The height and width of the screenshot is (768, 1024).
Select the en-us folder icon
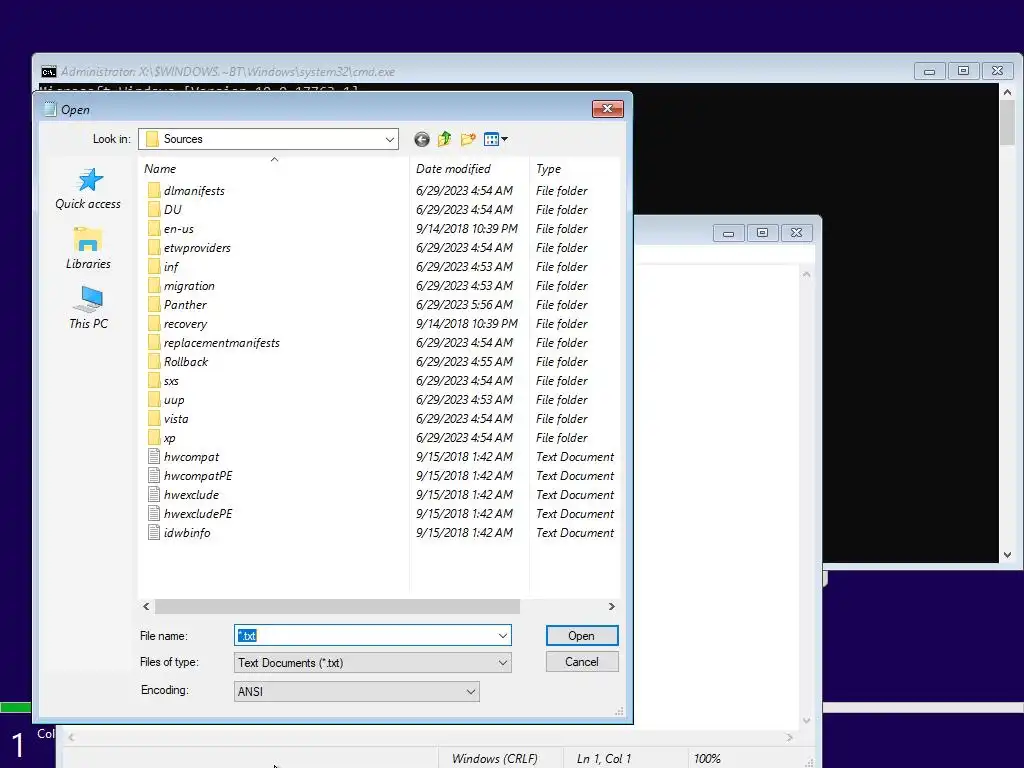coord(153,229)
